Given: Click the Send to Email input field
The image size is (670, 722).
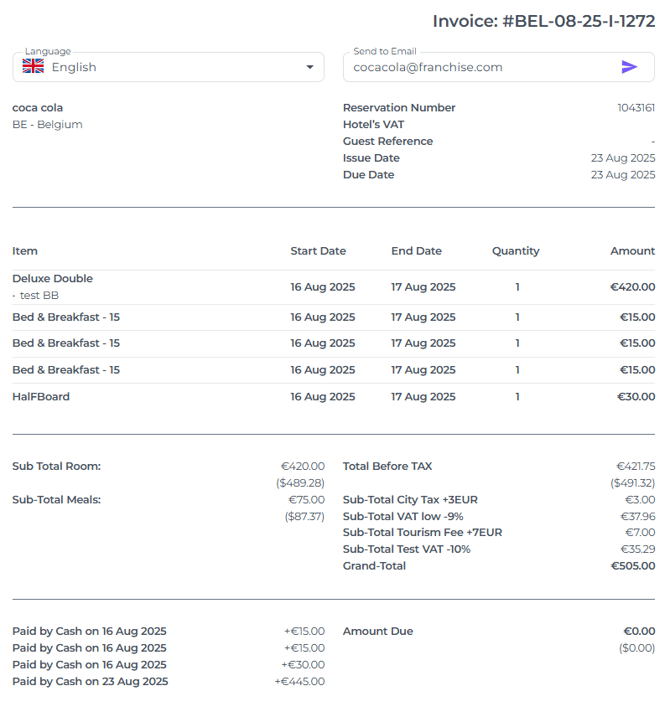Looking at the screenshot, I should [x=480, y=67].
